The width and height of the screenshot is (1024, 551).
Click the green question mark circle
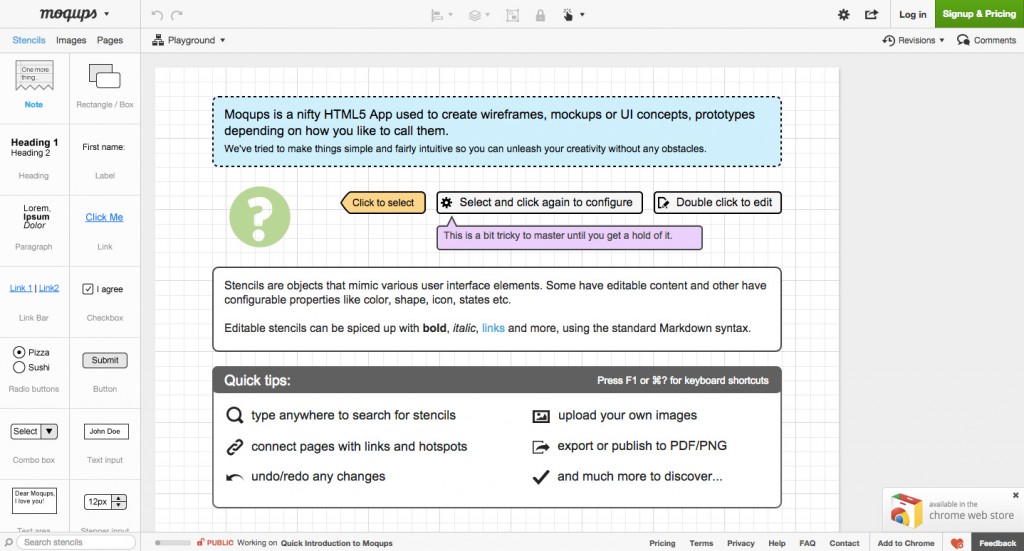point(260,215)
